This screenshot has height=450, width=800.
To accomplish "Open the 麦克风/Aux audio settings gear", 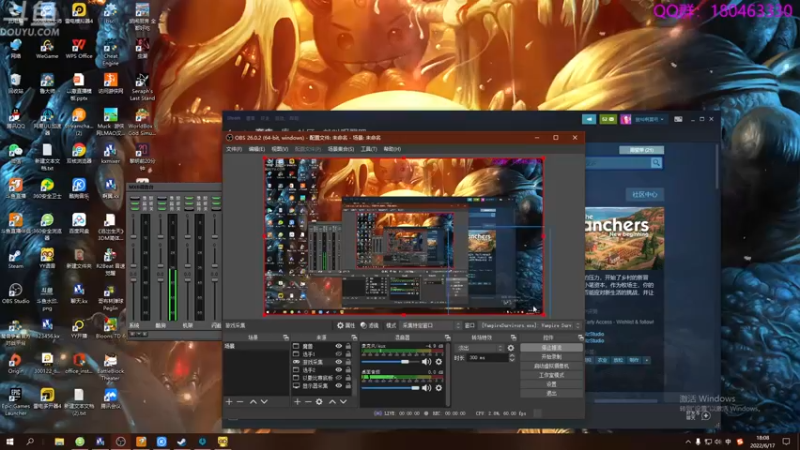I will 439,362.
